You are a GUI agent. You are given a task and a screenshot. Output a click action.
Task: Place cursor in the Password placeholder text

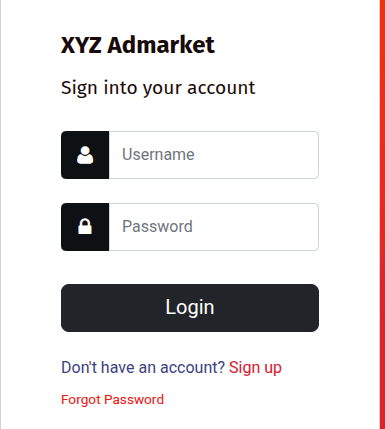click(157, 227)
